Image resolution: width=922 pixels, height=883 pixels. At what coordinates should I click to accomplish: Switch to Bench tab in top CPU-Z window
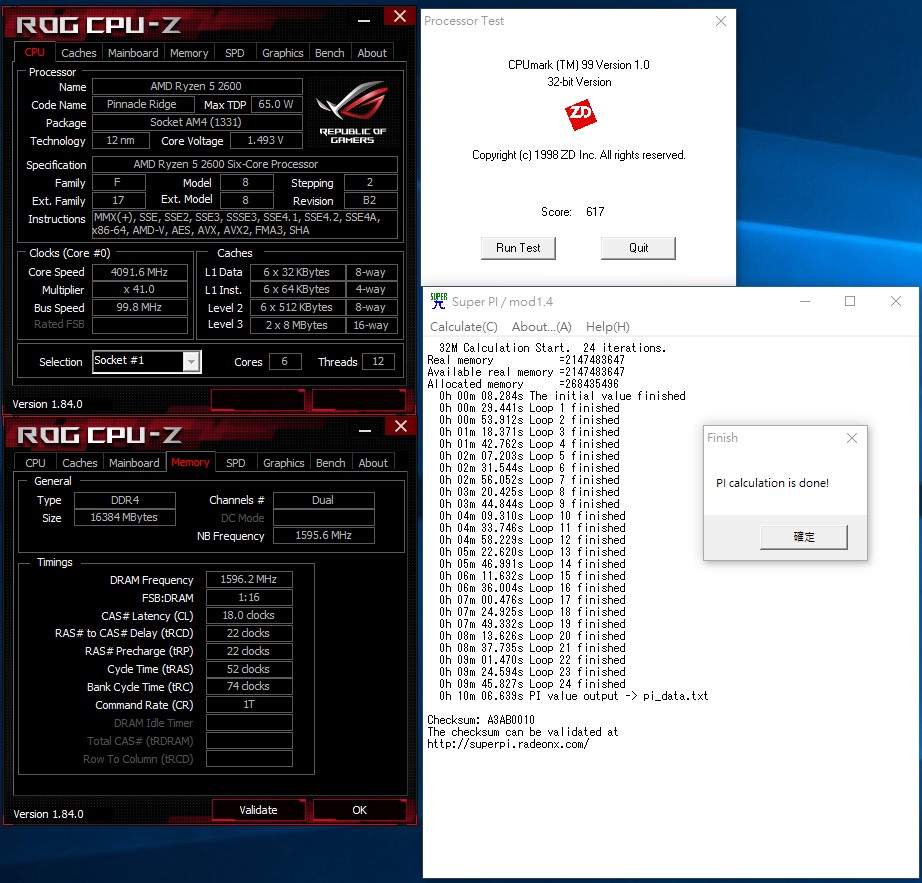click(x=329, y=53)
